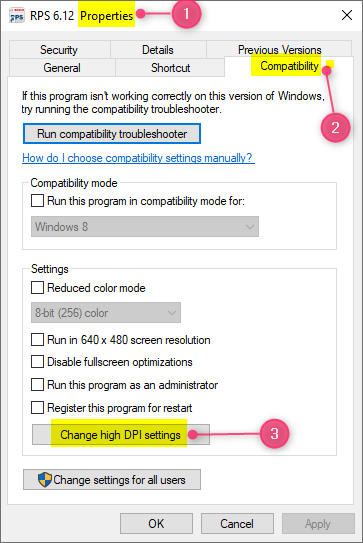Open the Windows 8 compatibility mode dropdown

coord(145,227)
